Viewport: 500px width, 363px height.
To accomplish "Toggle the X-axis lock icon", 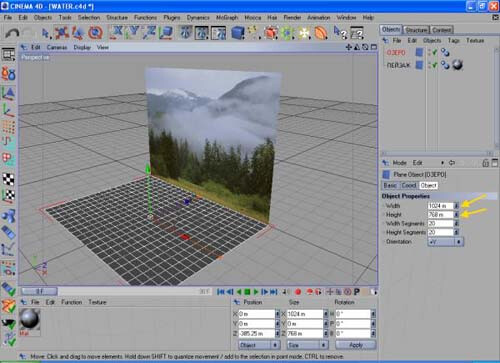I will tap(117, 32).
